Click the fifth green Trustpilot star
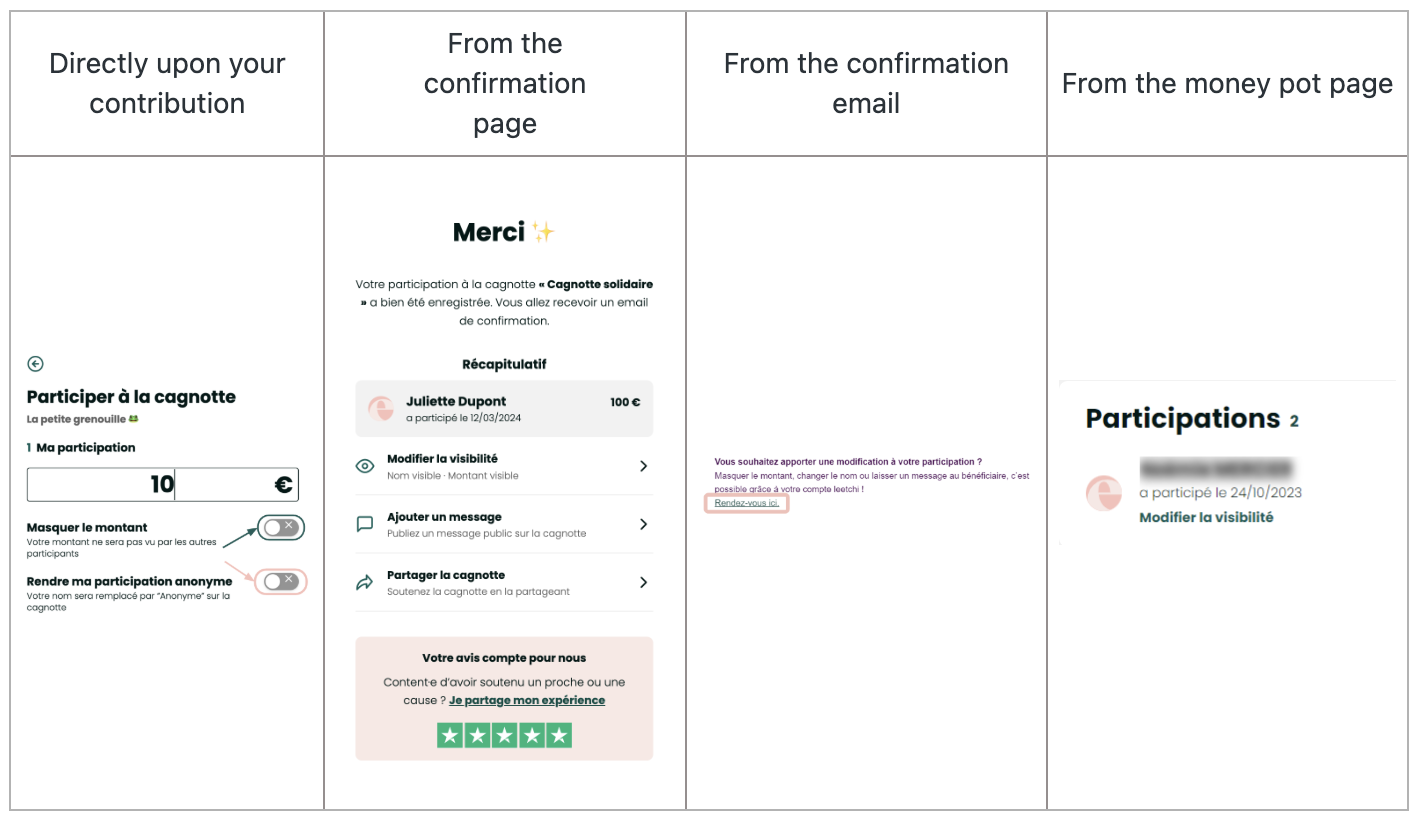1418x822 pixels. (x=559, y=736)
